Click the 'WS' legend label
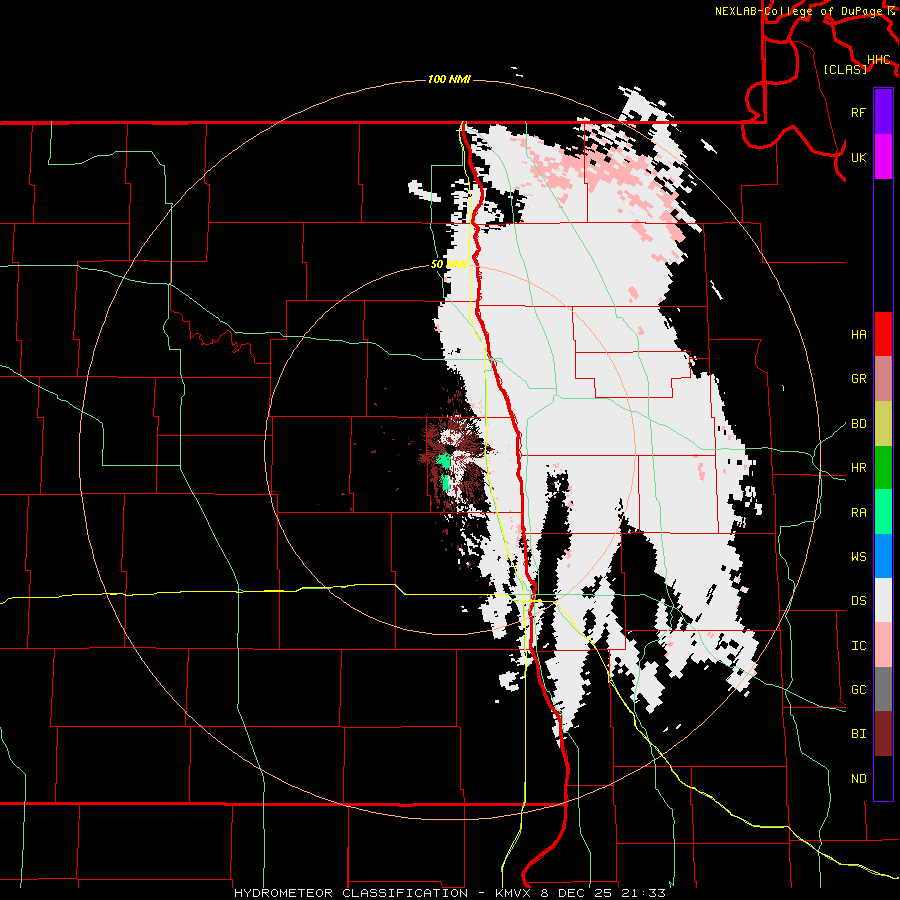 pyautogui.click(x=858, y=557)
